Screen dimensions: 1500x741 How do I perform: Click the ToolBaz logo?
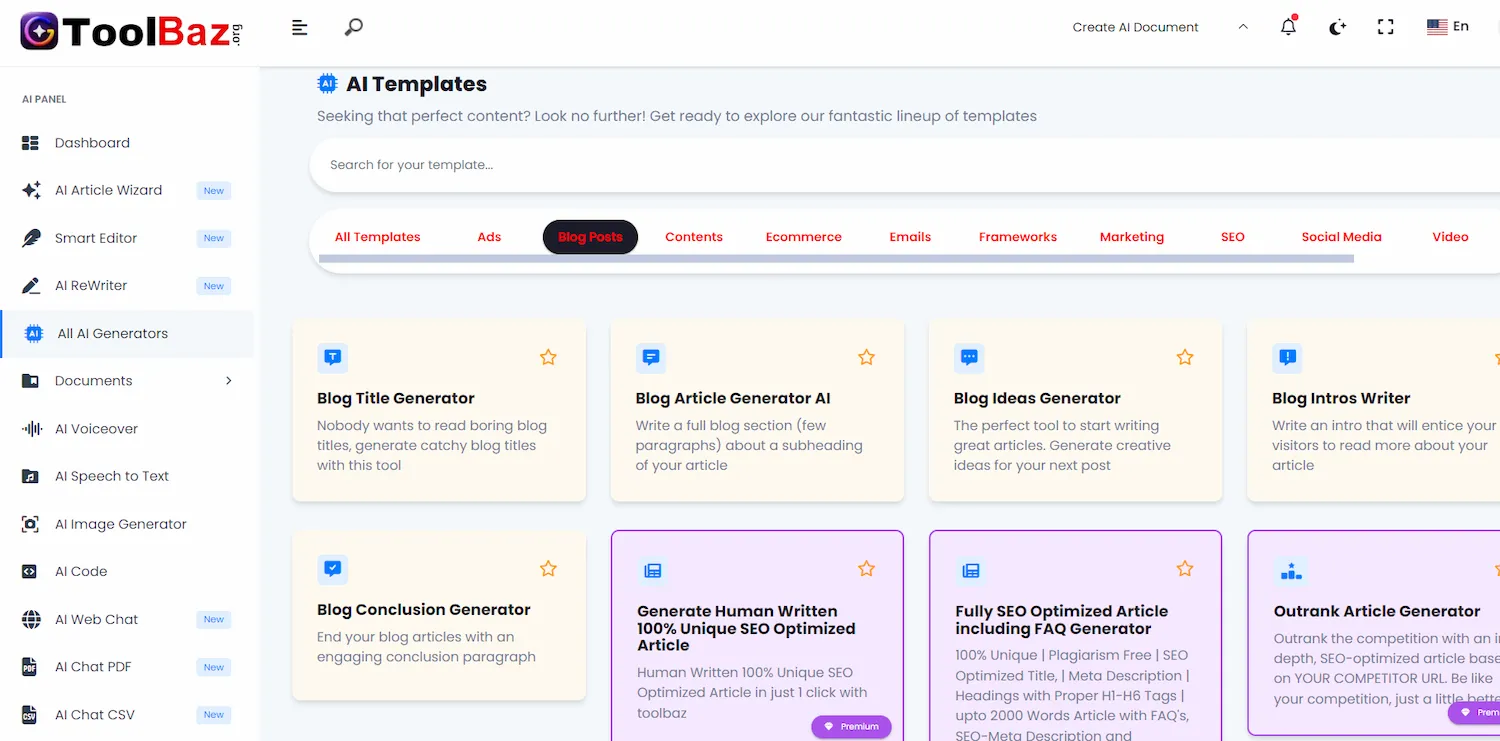pyautogui.click(x=131, y=32)
